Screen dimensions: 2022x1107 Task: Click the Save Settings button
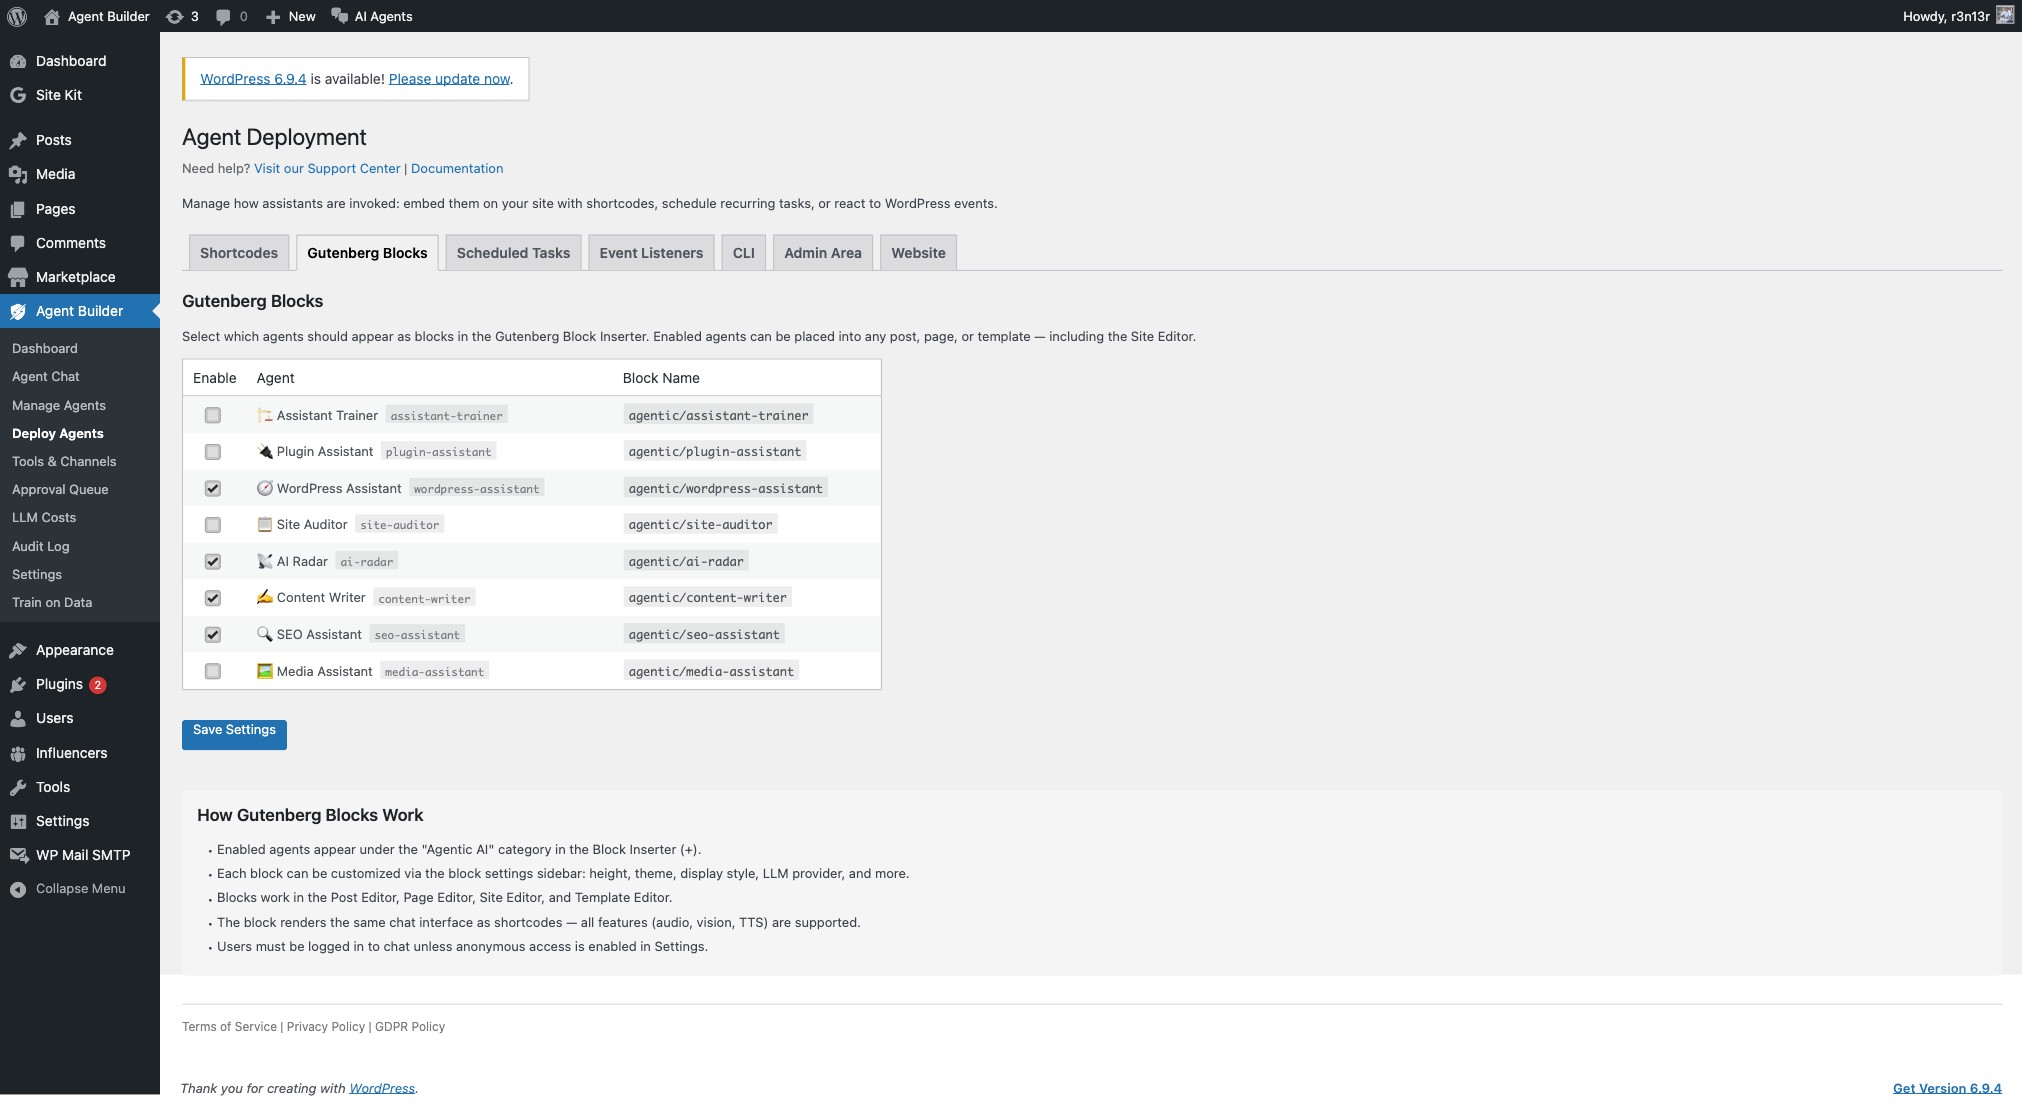point(234,733)
